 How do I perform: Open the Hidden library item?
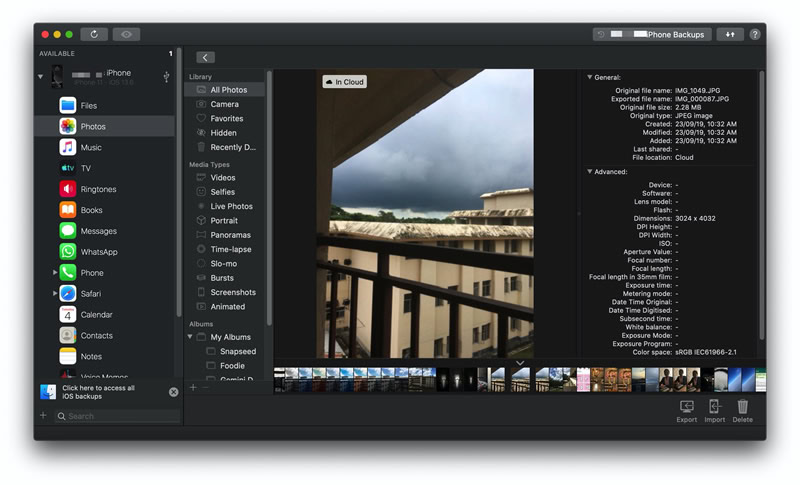[224, 133]
